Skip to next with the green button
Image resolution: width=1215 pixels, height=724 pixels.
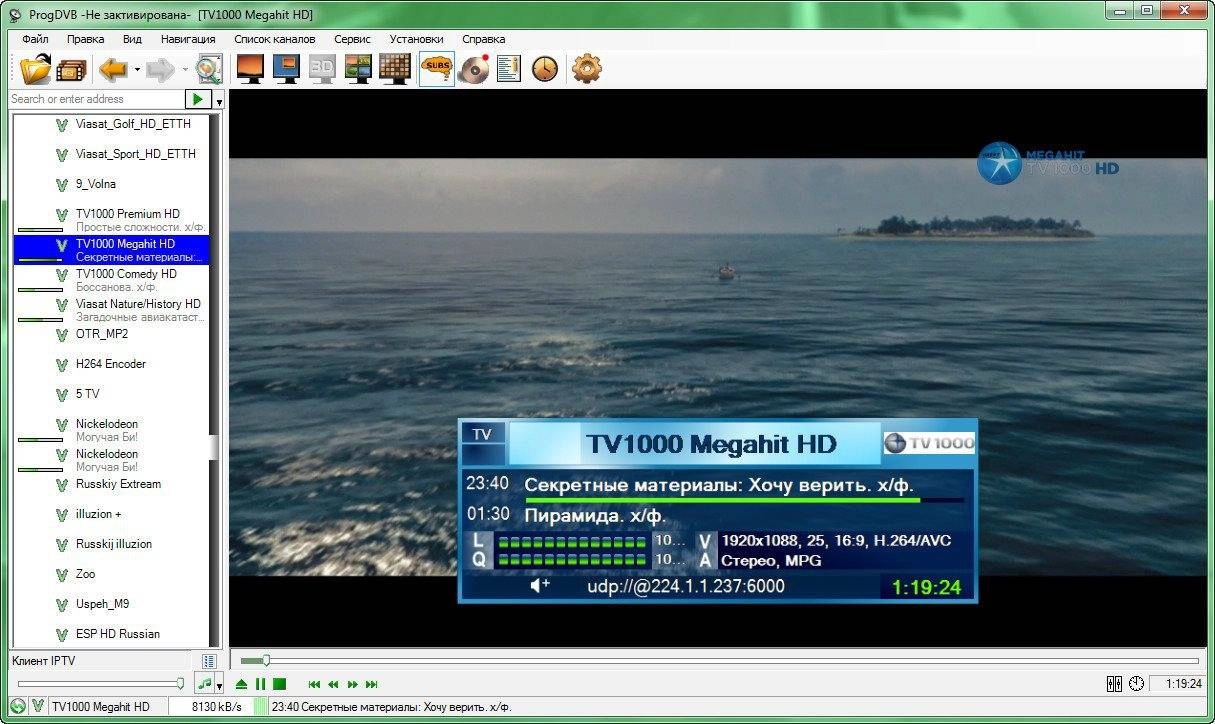coord(372,684)
